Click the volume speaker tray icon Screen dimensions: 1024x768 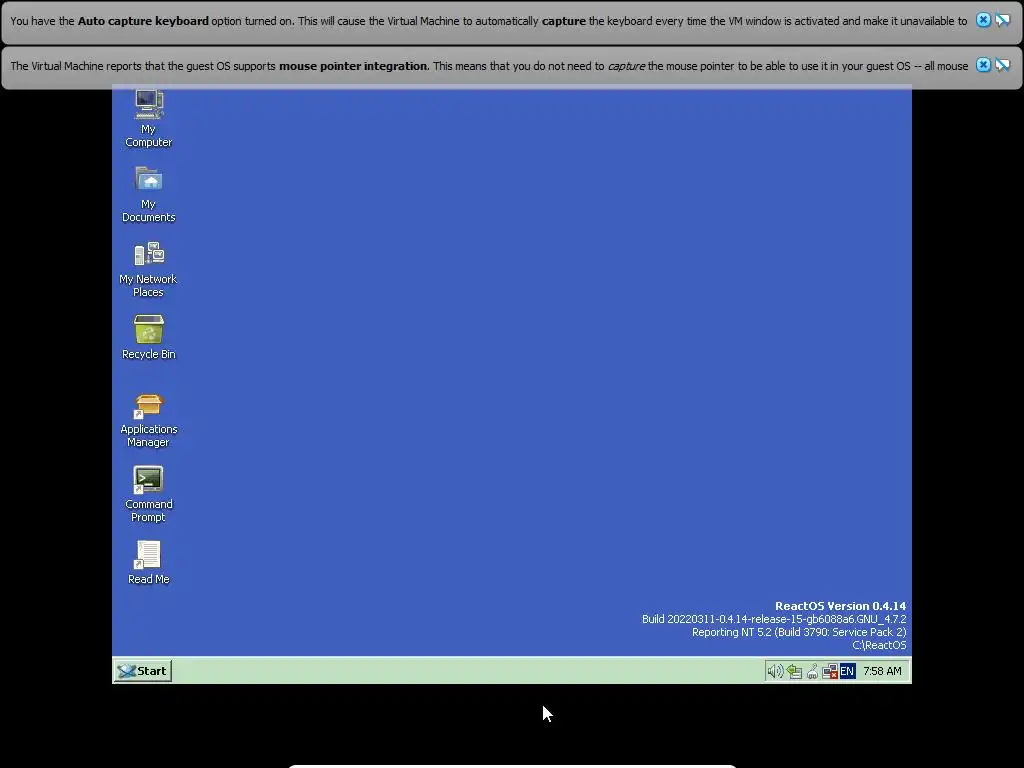tap(775, 671)
